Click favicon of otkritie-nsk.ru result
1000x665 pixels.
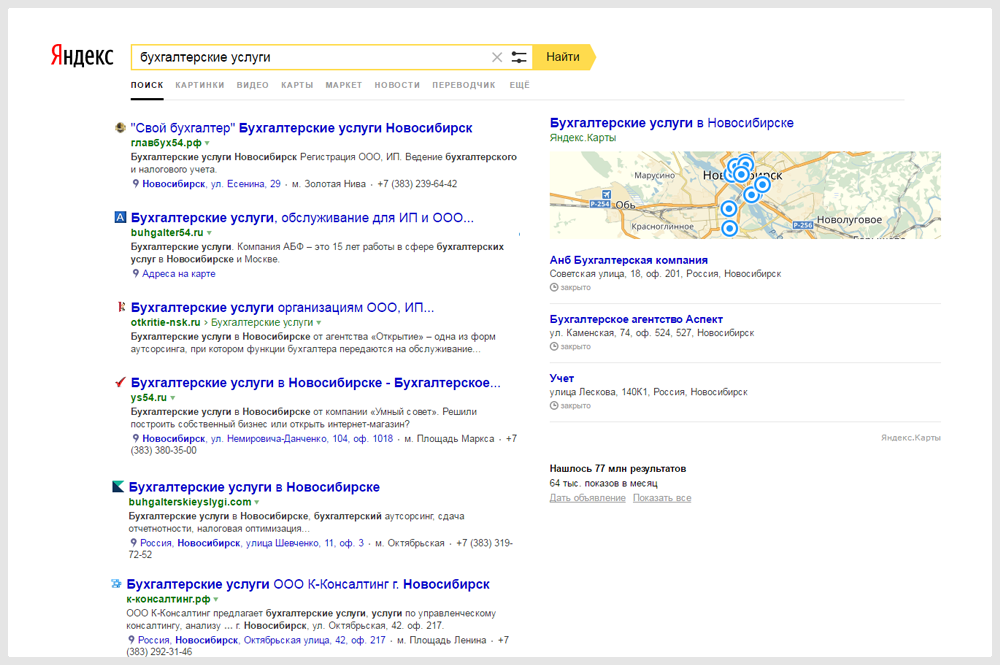pyautogui.click(x=120, y=307)
